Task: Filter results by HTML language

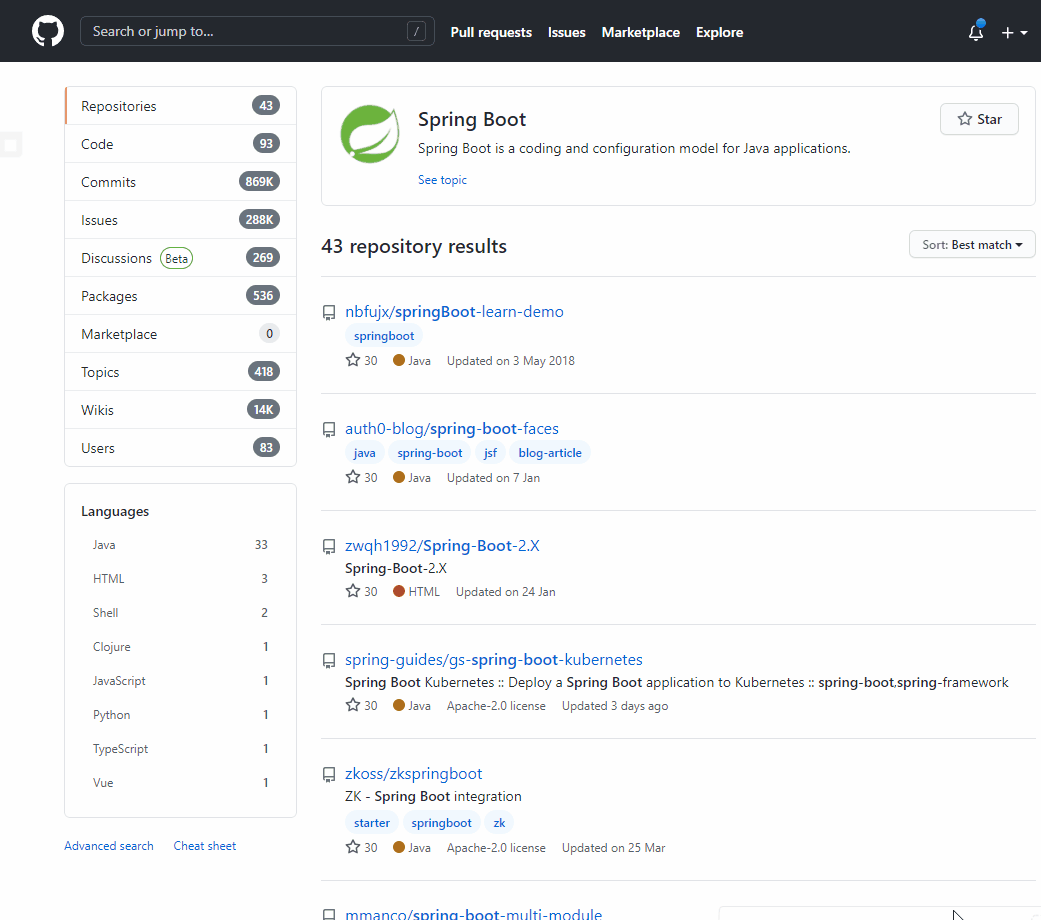Action: (181, 579)
